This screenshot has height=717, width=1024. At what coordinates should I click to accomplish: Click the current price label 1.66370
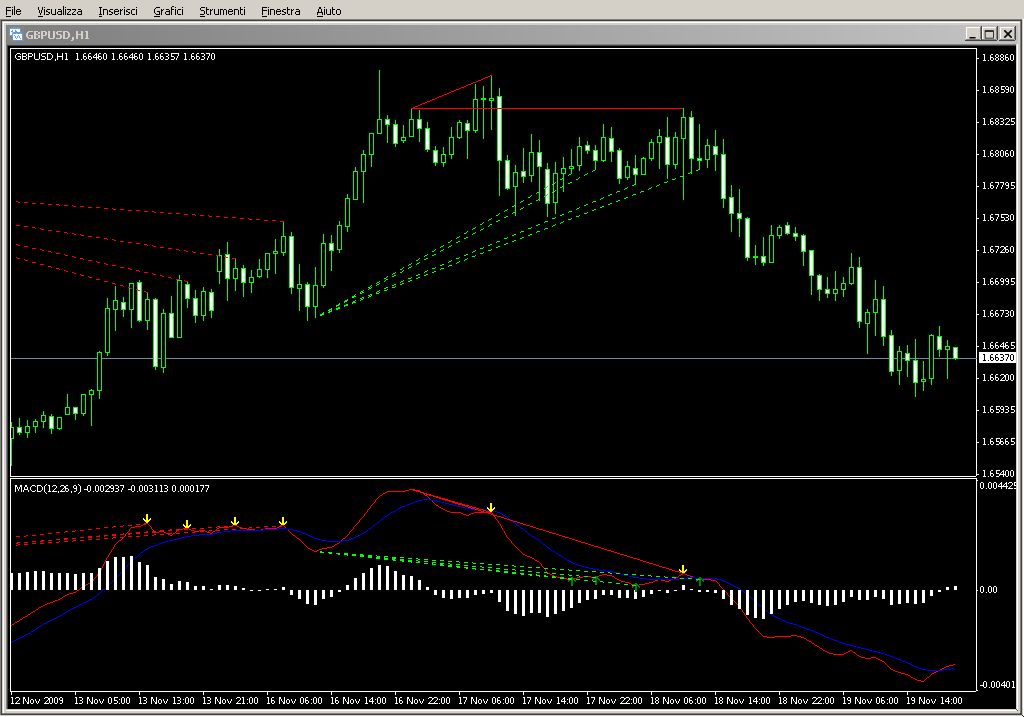[x=999, y=358]
